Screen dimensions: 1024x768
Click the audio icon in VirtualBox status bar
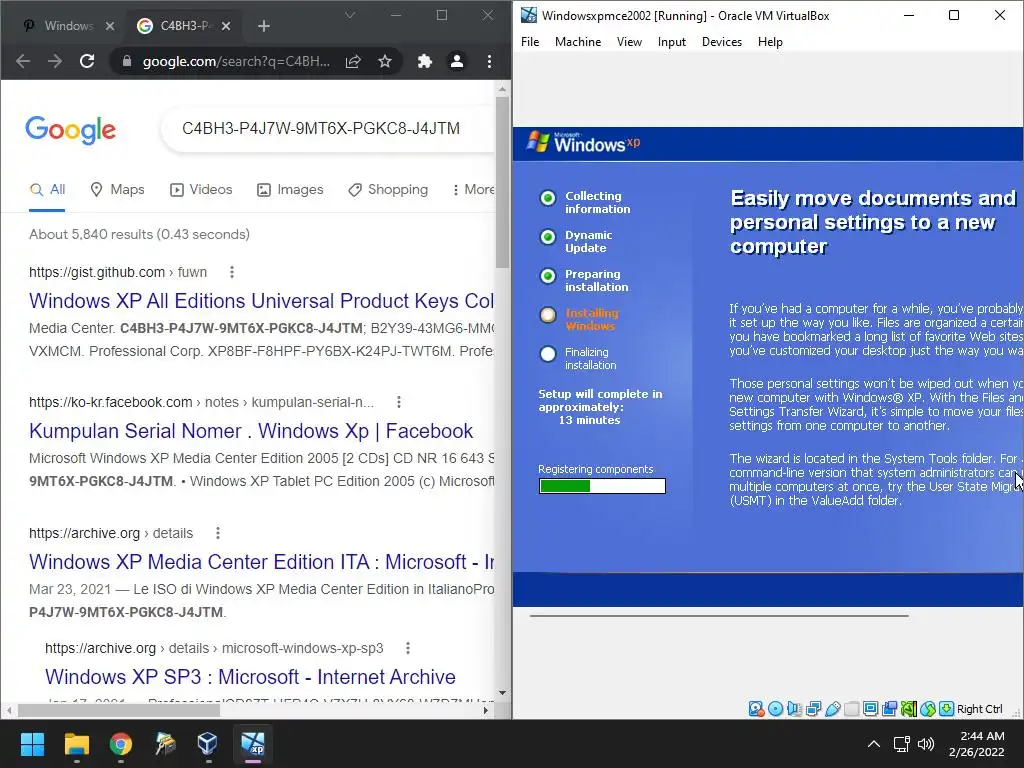(x=794, y=709)
